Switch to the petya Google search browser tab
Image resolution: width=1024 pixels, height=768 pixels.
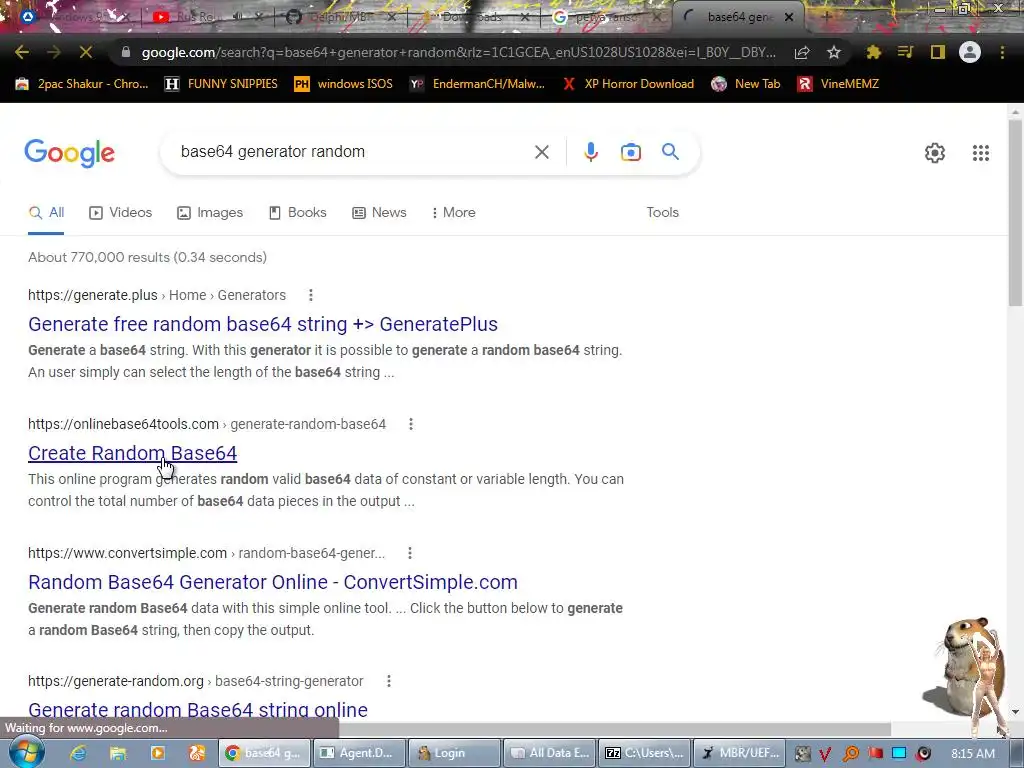click(605, 17)
